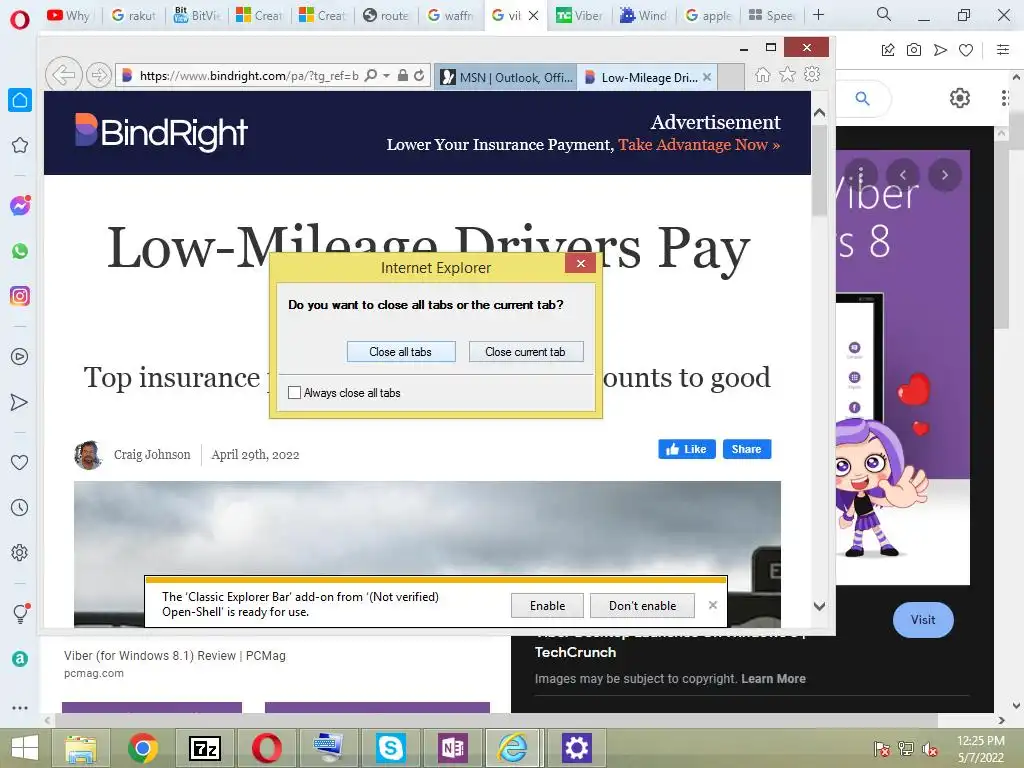This screenshot has height=768, width=1024.
Task: Switch to BitVie tab in Opera
Action: coord(197,15)
